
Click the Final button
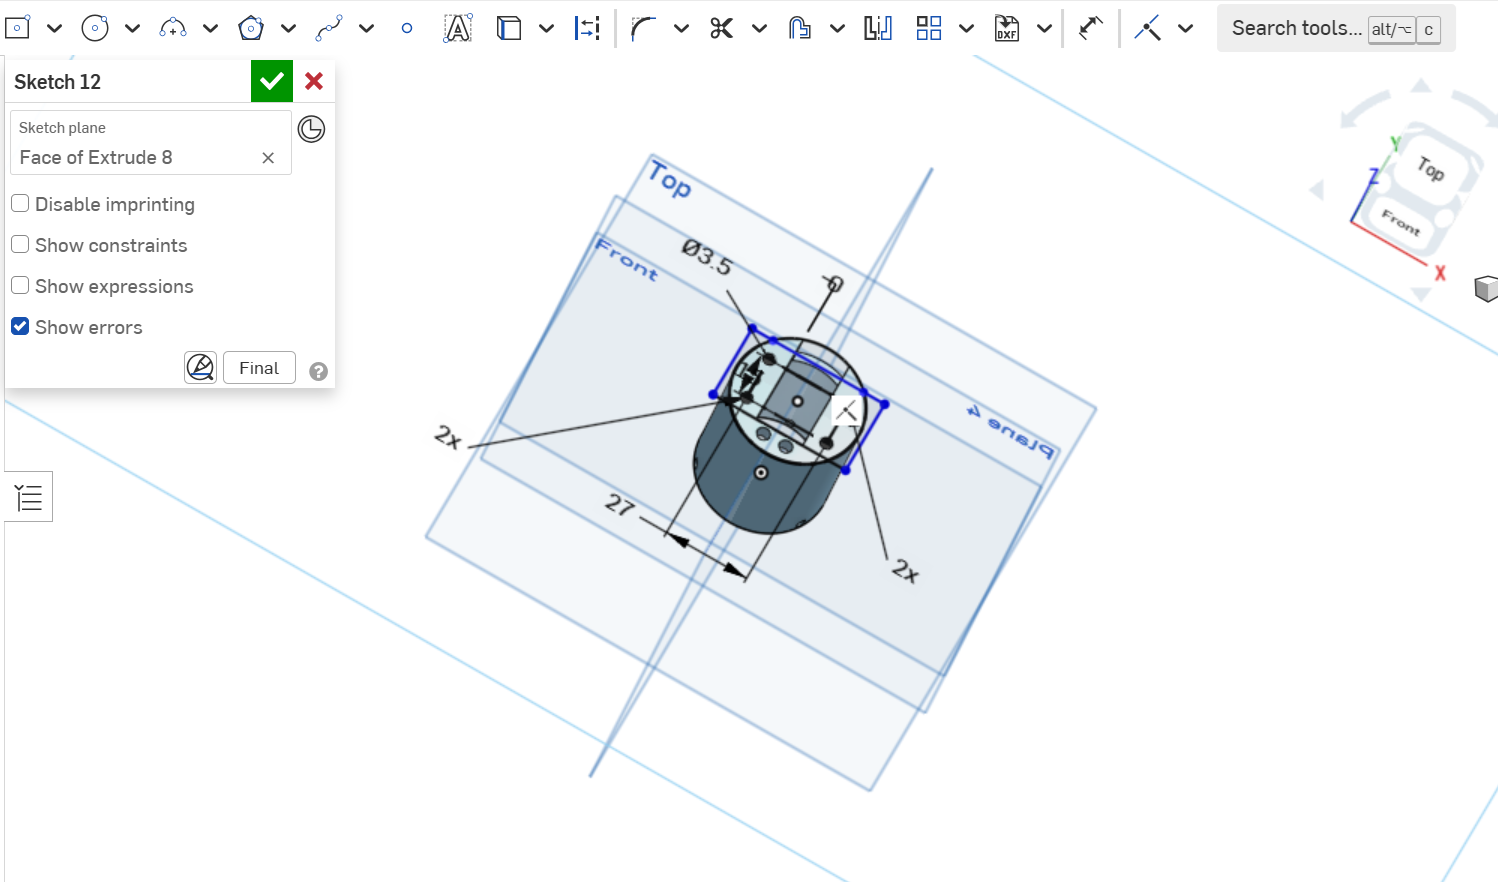pos(259,368)
